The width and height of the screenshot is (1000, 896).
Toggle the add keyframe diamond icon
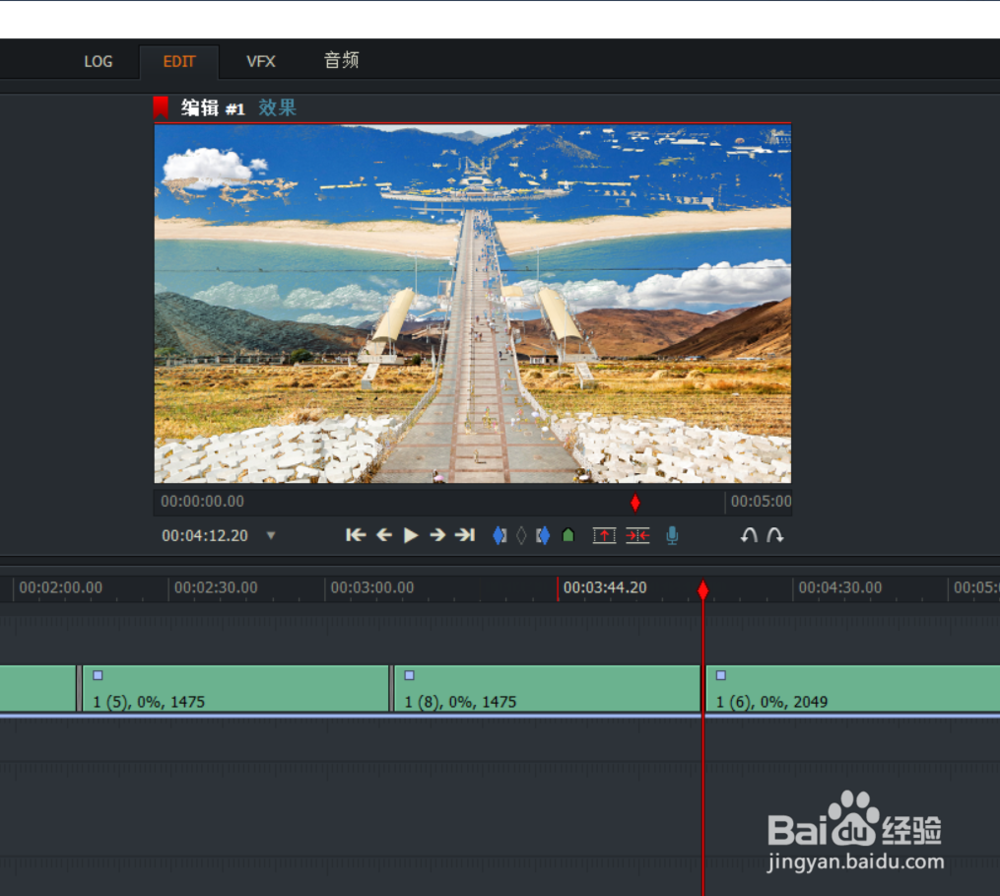pyautogui.click(x=521, y=535)
